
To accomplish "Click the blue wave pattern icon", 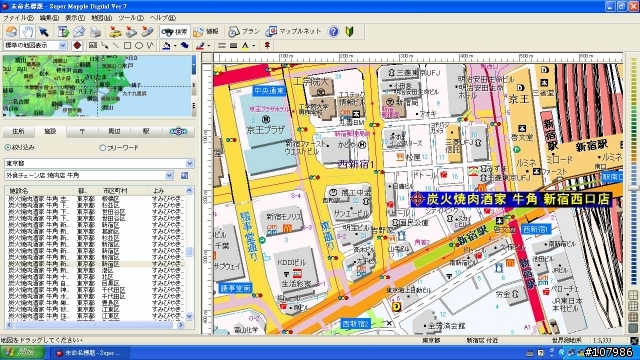I will click(x=184, y=45).
